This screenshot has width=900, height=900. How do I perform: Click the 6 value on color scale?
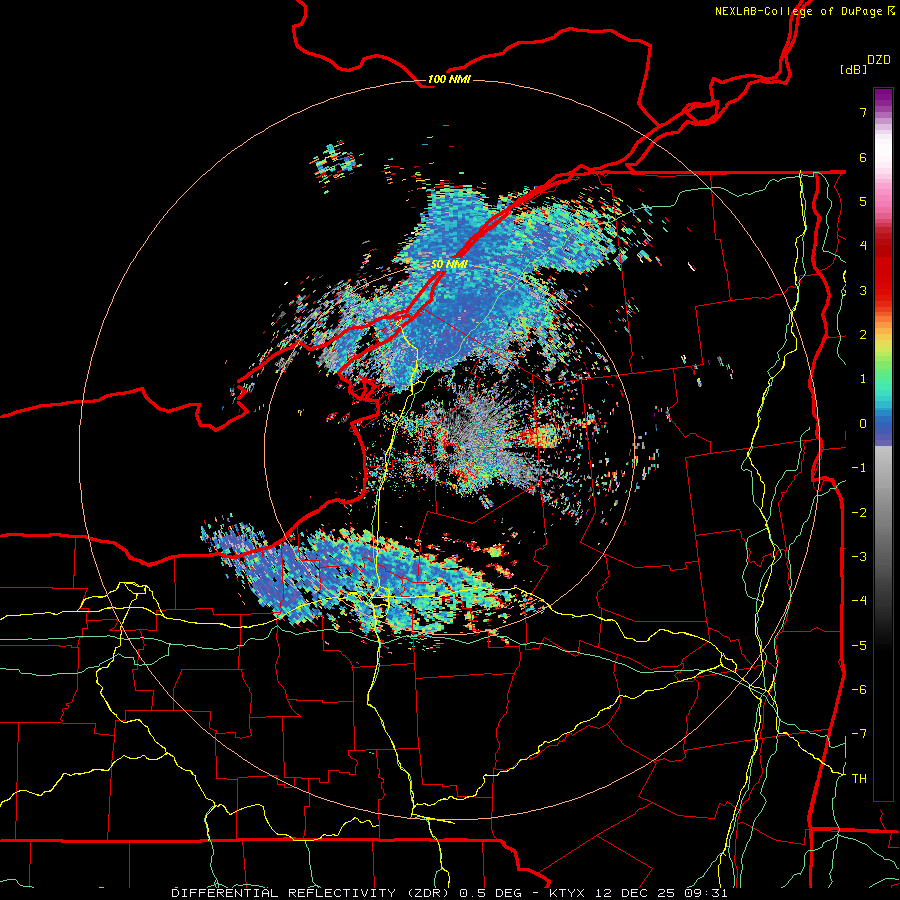(x=863, y=157)
